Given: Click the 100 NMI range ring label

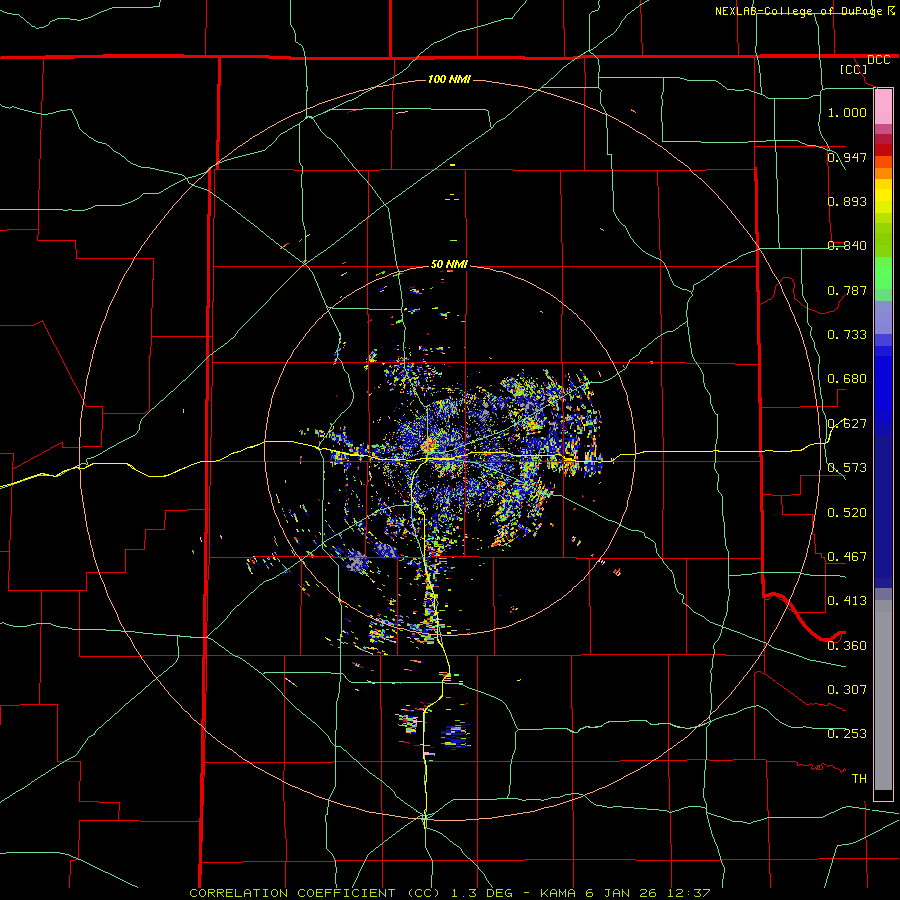Looking at the screenshot, I should pos(449,79).
